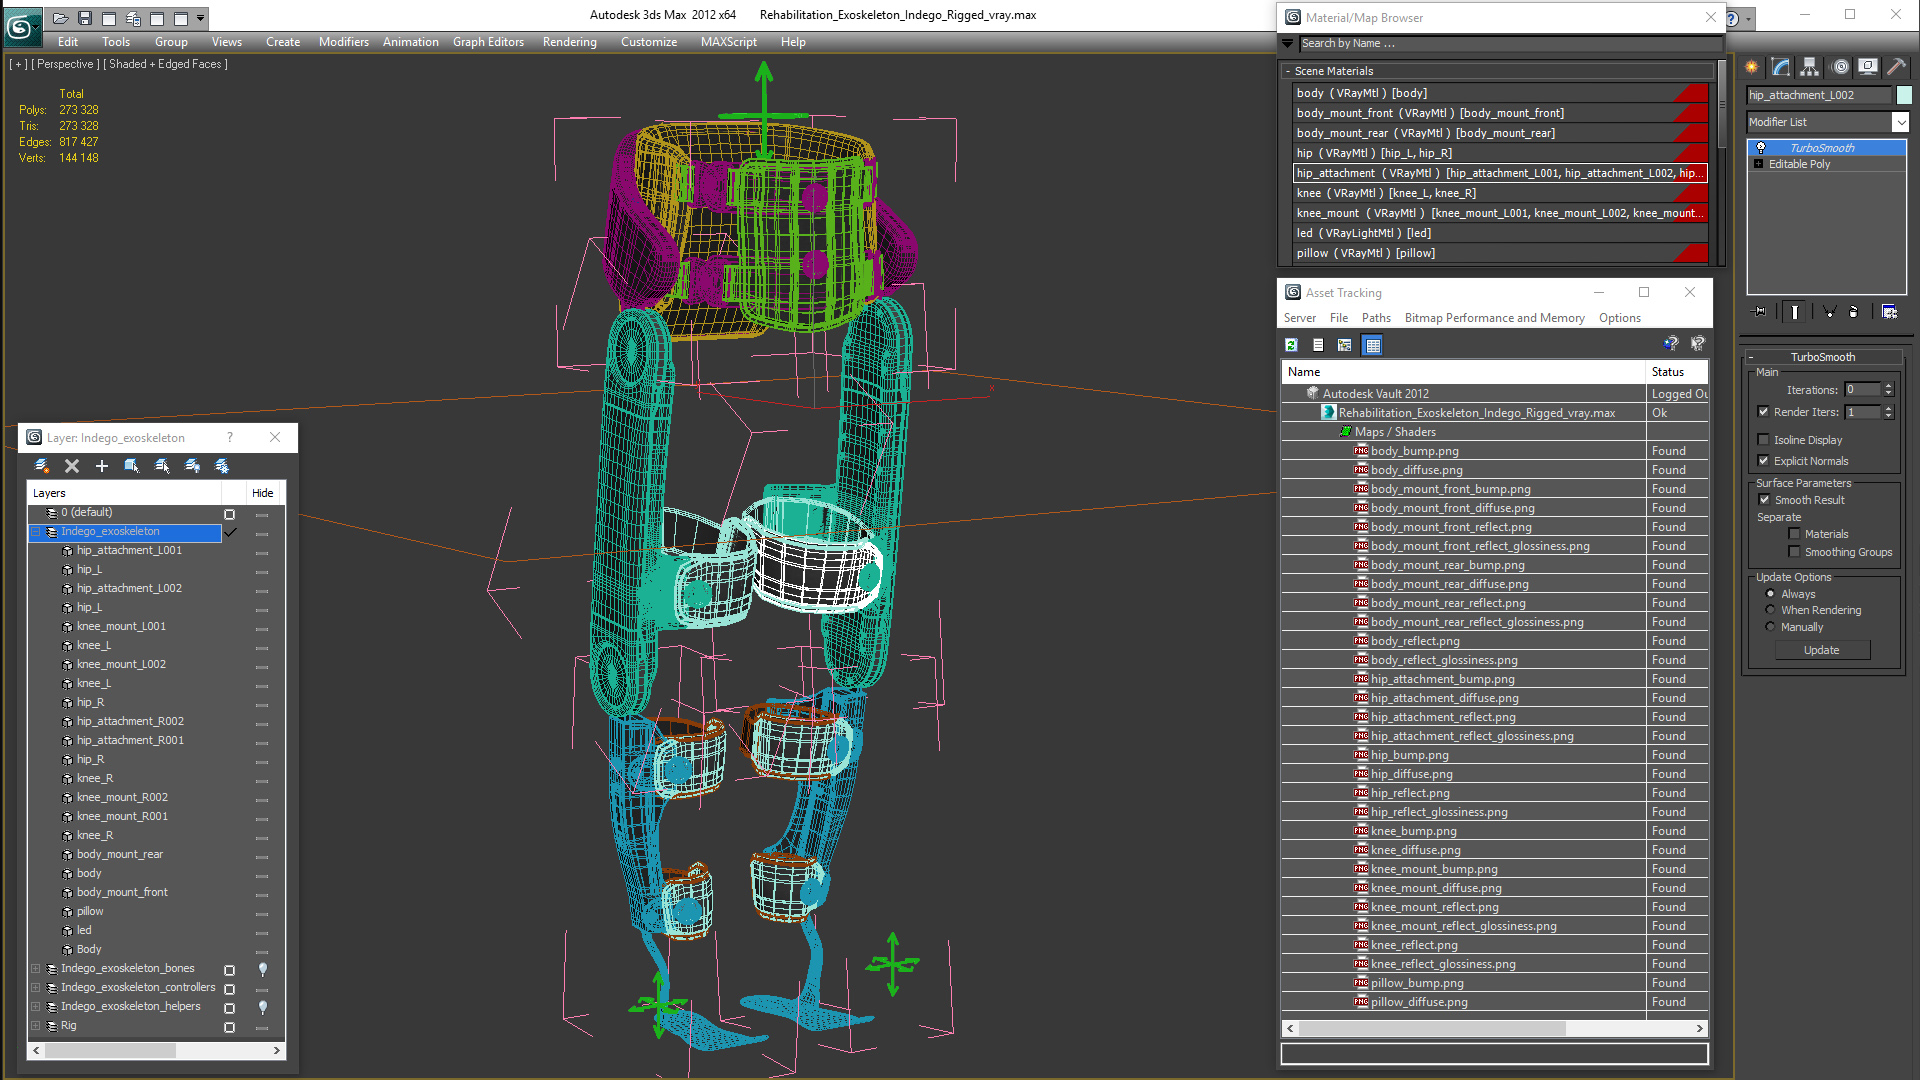Click the Search by Name field

[1510, 44]
